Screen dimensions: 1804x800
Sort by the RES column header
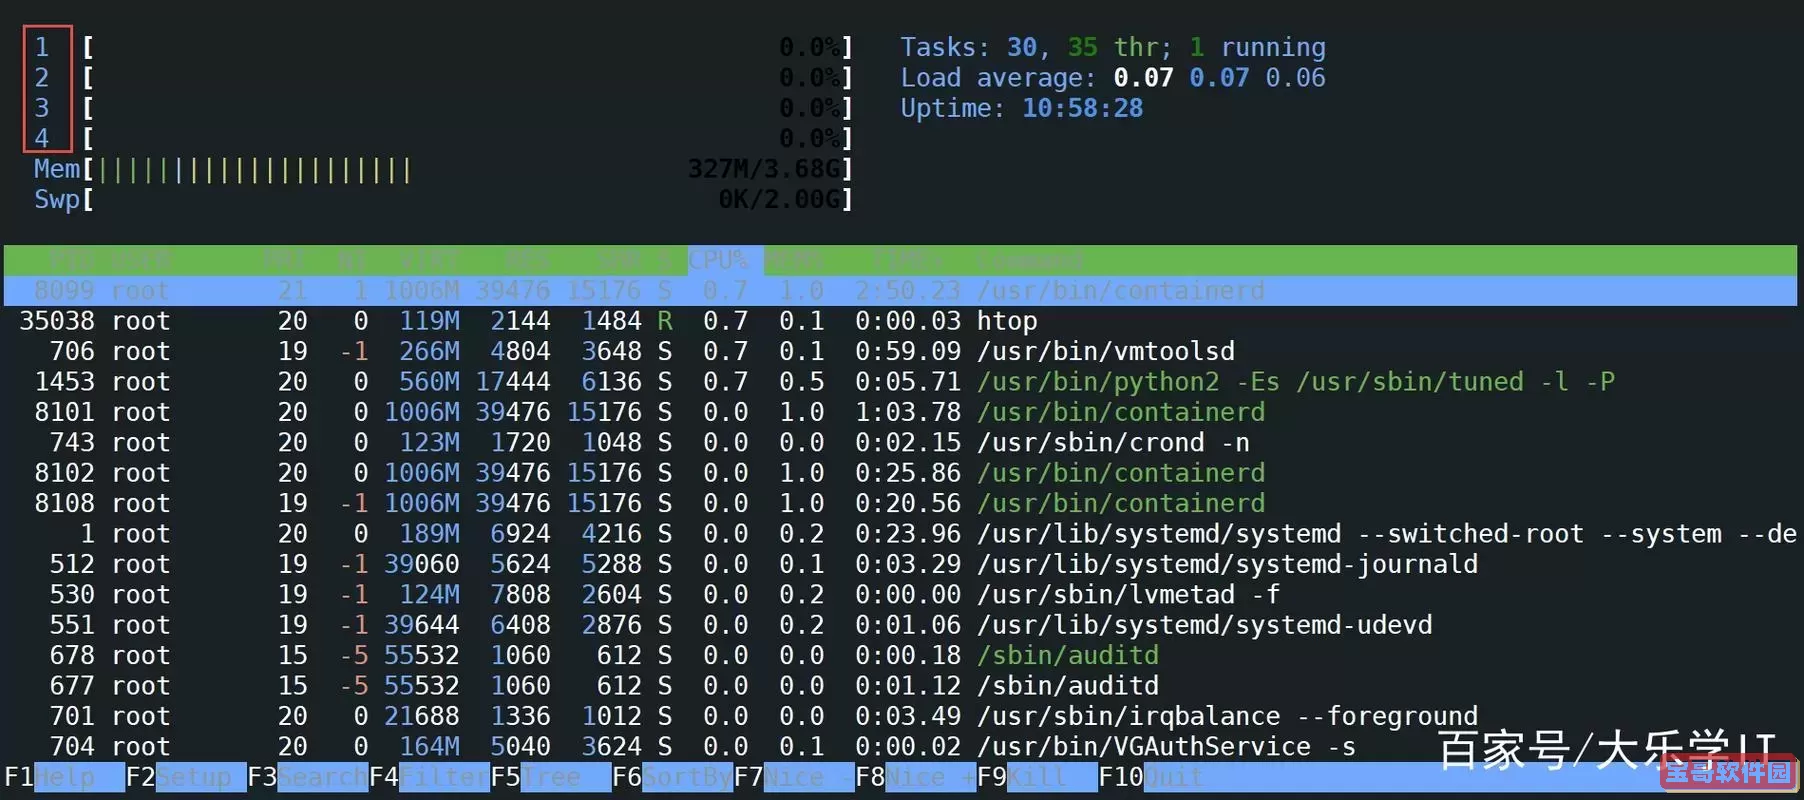coord(528,260)
